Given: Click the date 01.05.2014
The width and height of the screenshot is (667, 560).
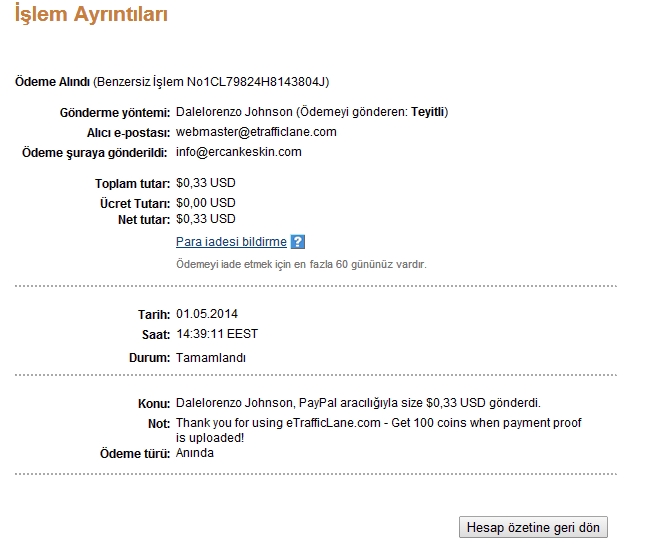Looking at the screenshot, I should click(x=207, y=314).
